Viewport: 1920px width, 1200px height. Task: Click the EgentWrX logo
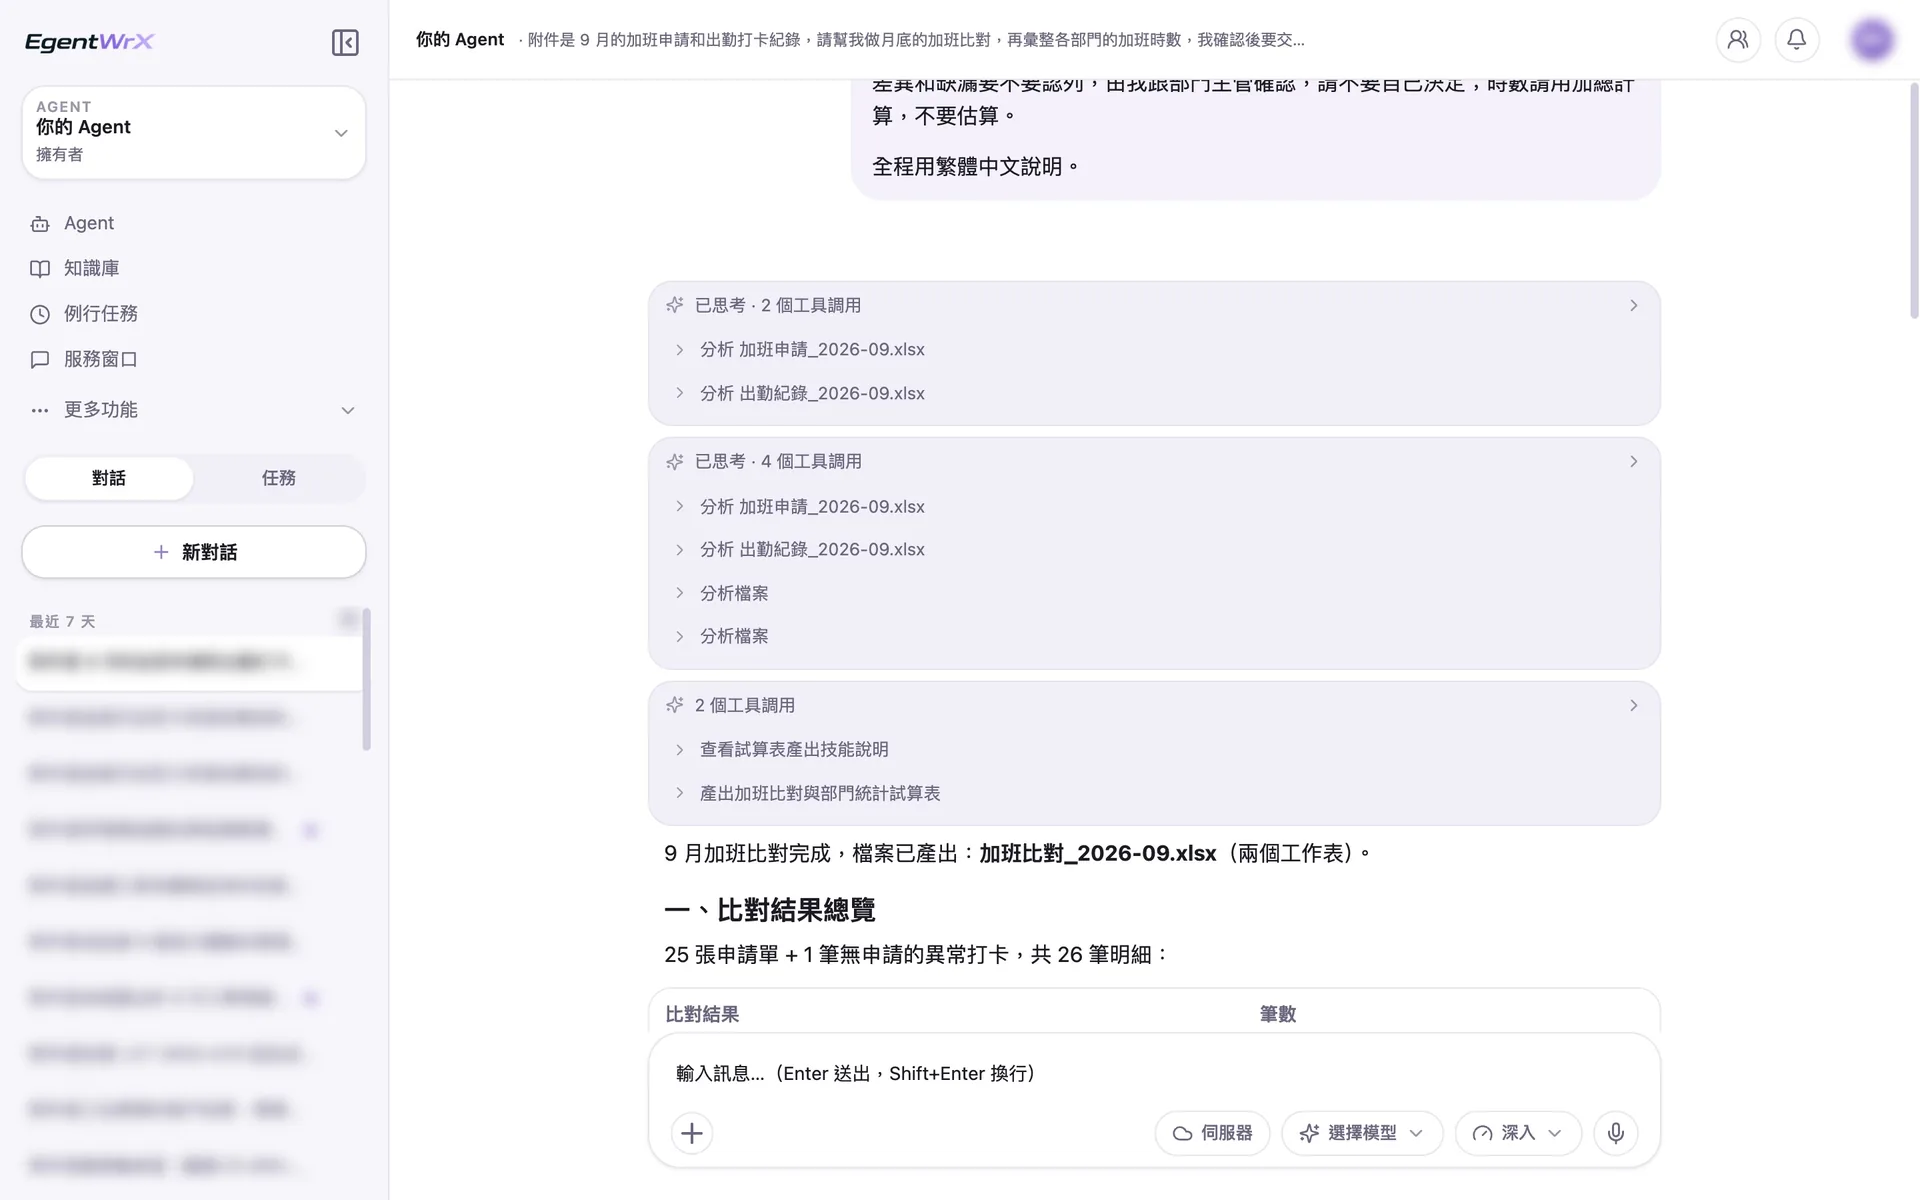[90, 42]
